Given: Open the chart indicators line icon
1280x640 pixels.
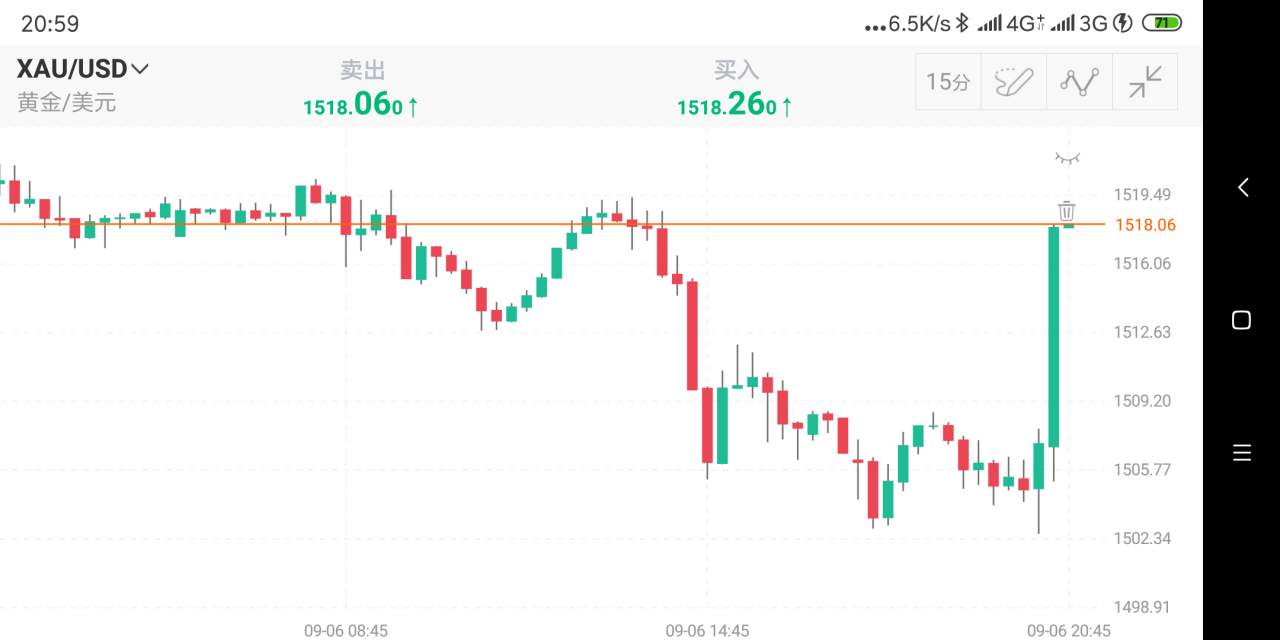Looking at the screenshot, I should click(x=1079, y=82).
